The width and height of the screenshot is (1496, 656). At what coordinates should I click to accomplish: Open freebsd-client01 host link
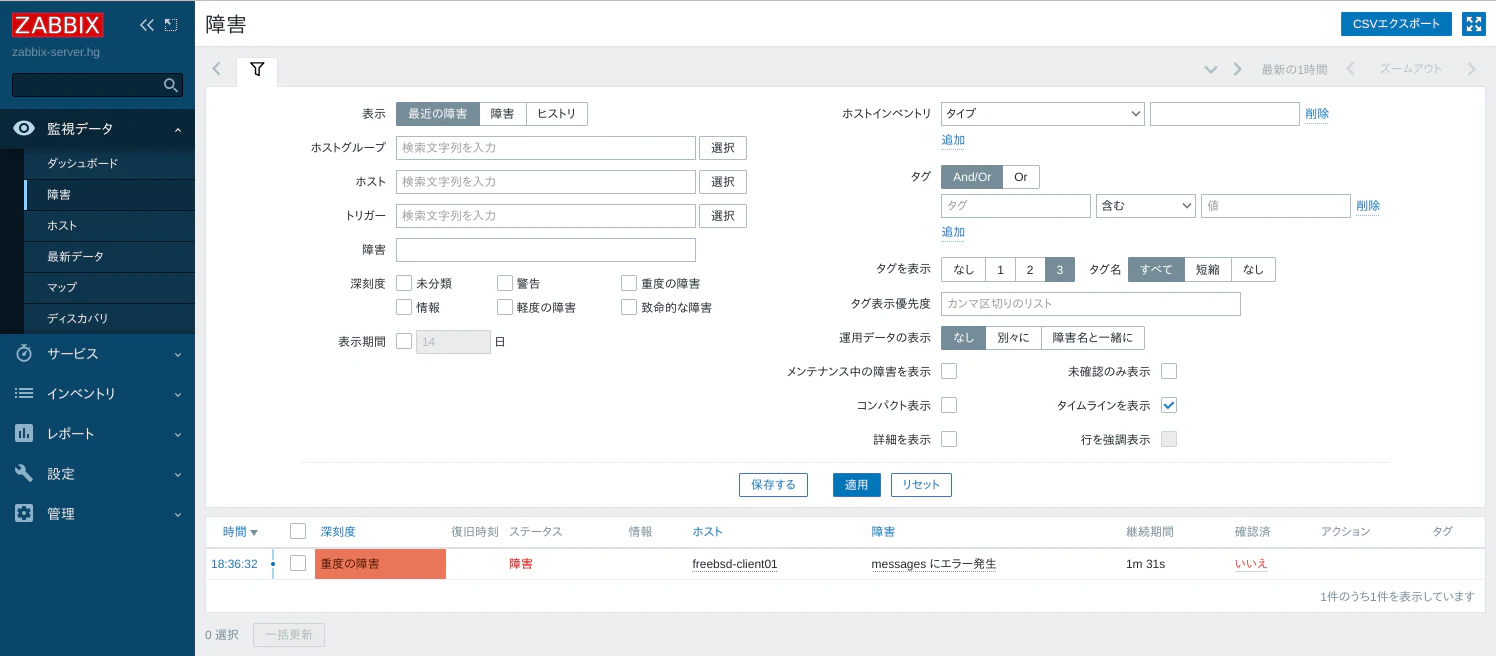(x=735, y=564)
